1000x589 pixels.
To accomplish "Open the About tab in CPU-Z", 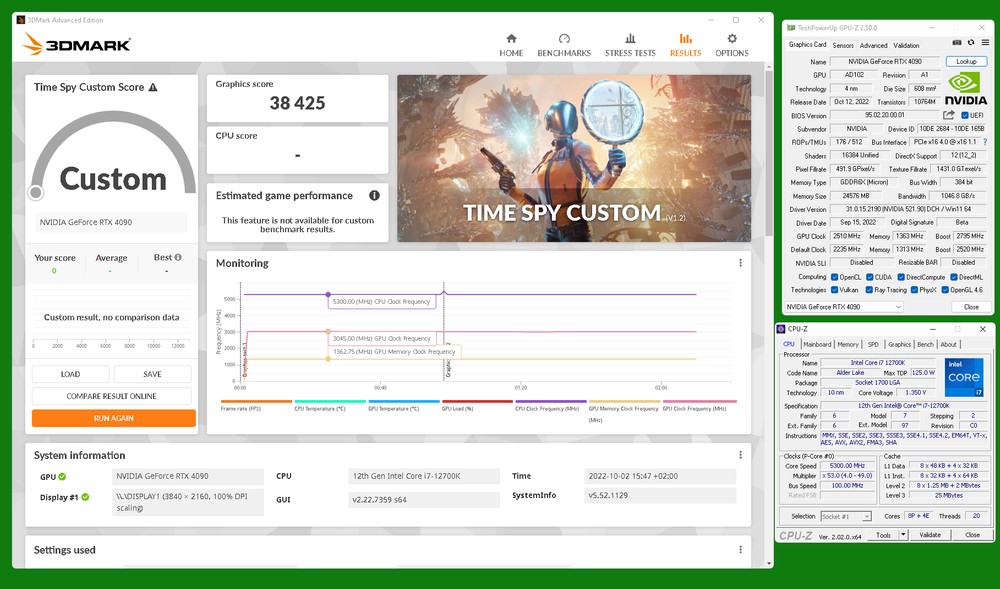I will point(948,344).
